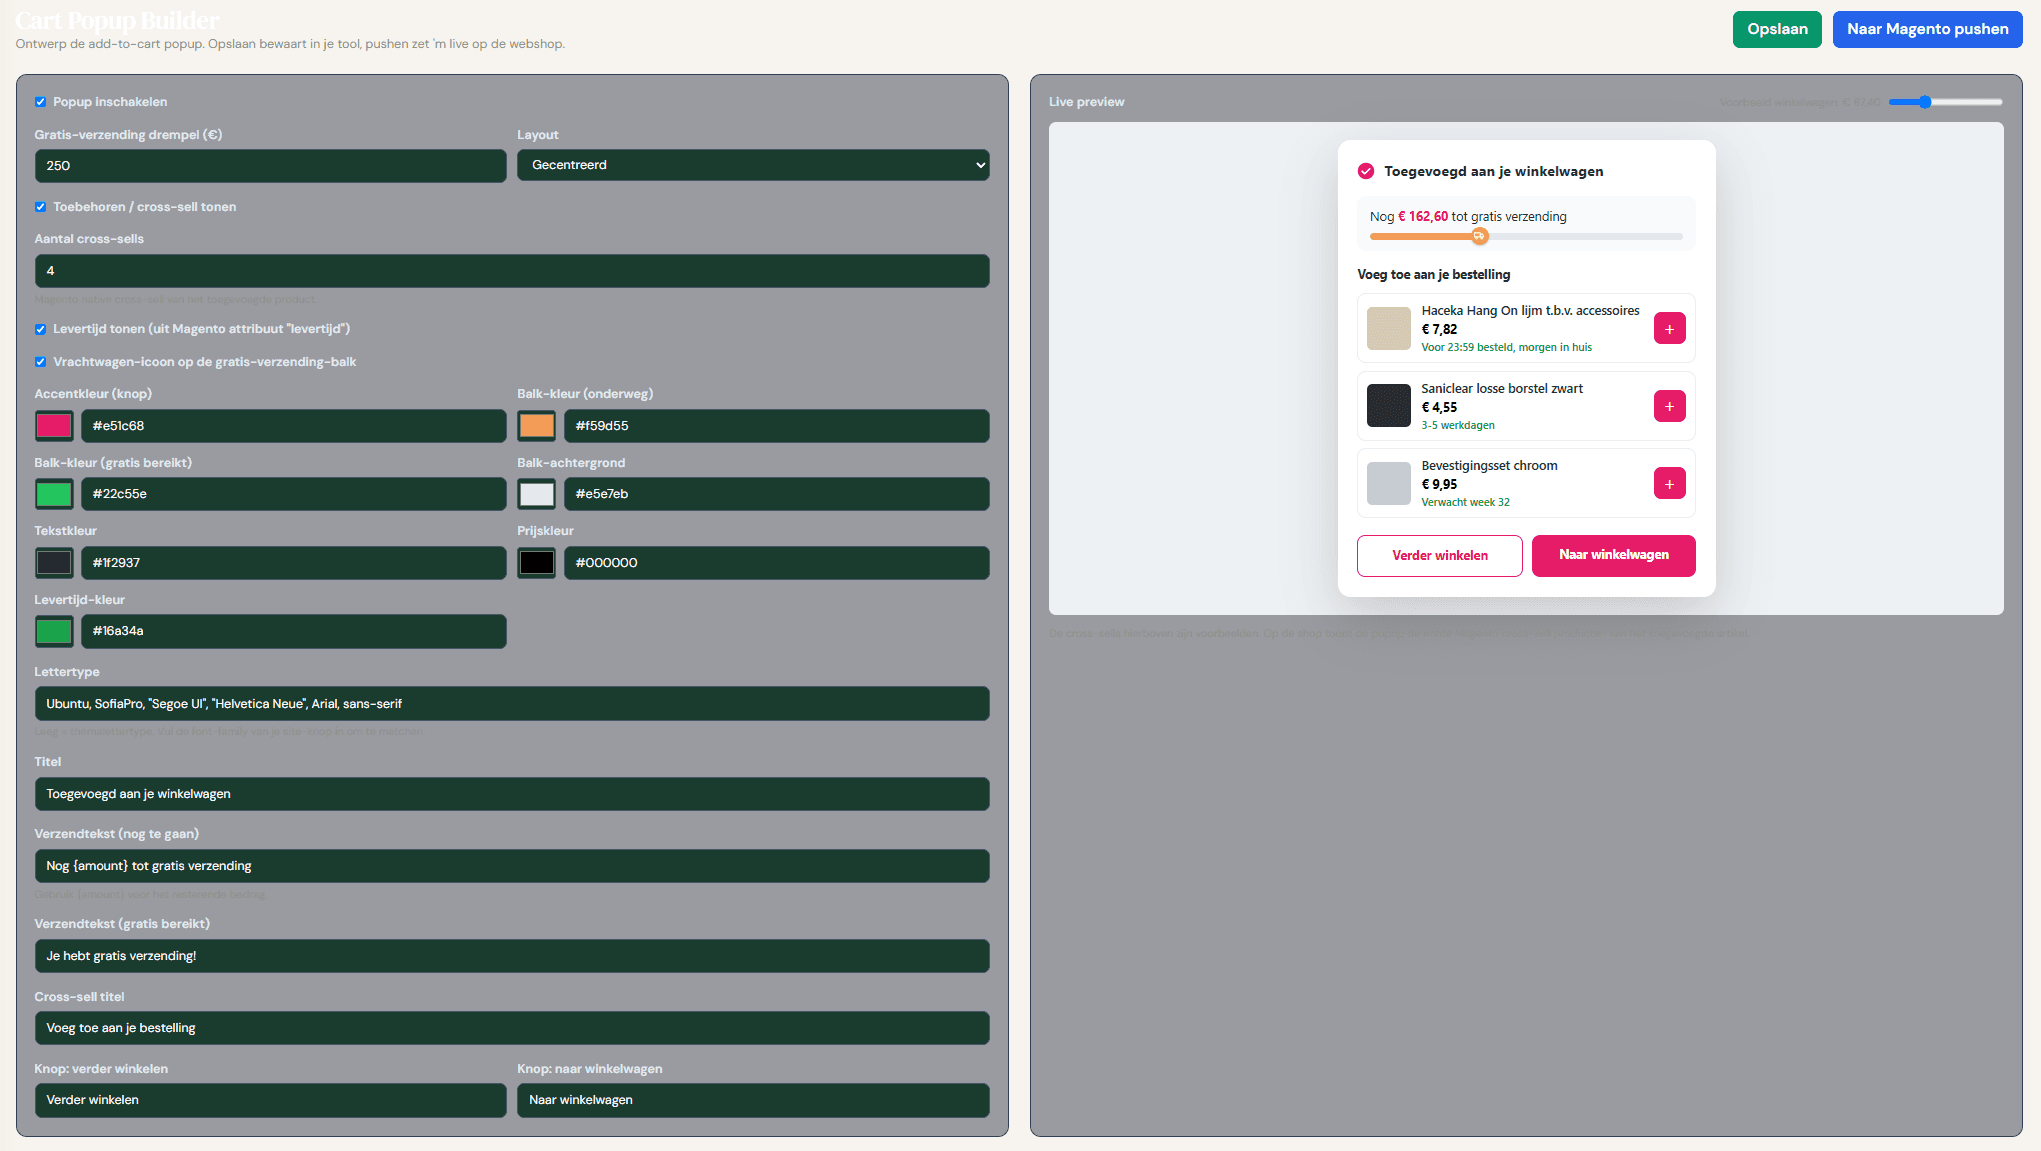The image size is (2041, 1151).
Task: Click the Cross-sell titel field
Action: coord(512,1028)
